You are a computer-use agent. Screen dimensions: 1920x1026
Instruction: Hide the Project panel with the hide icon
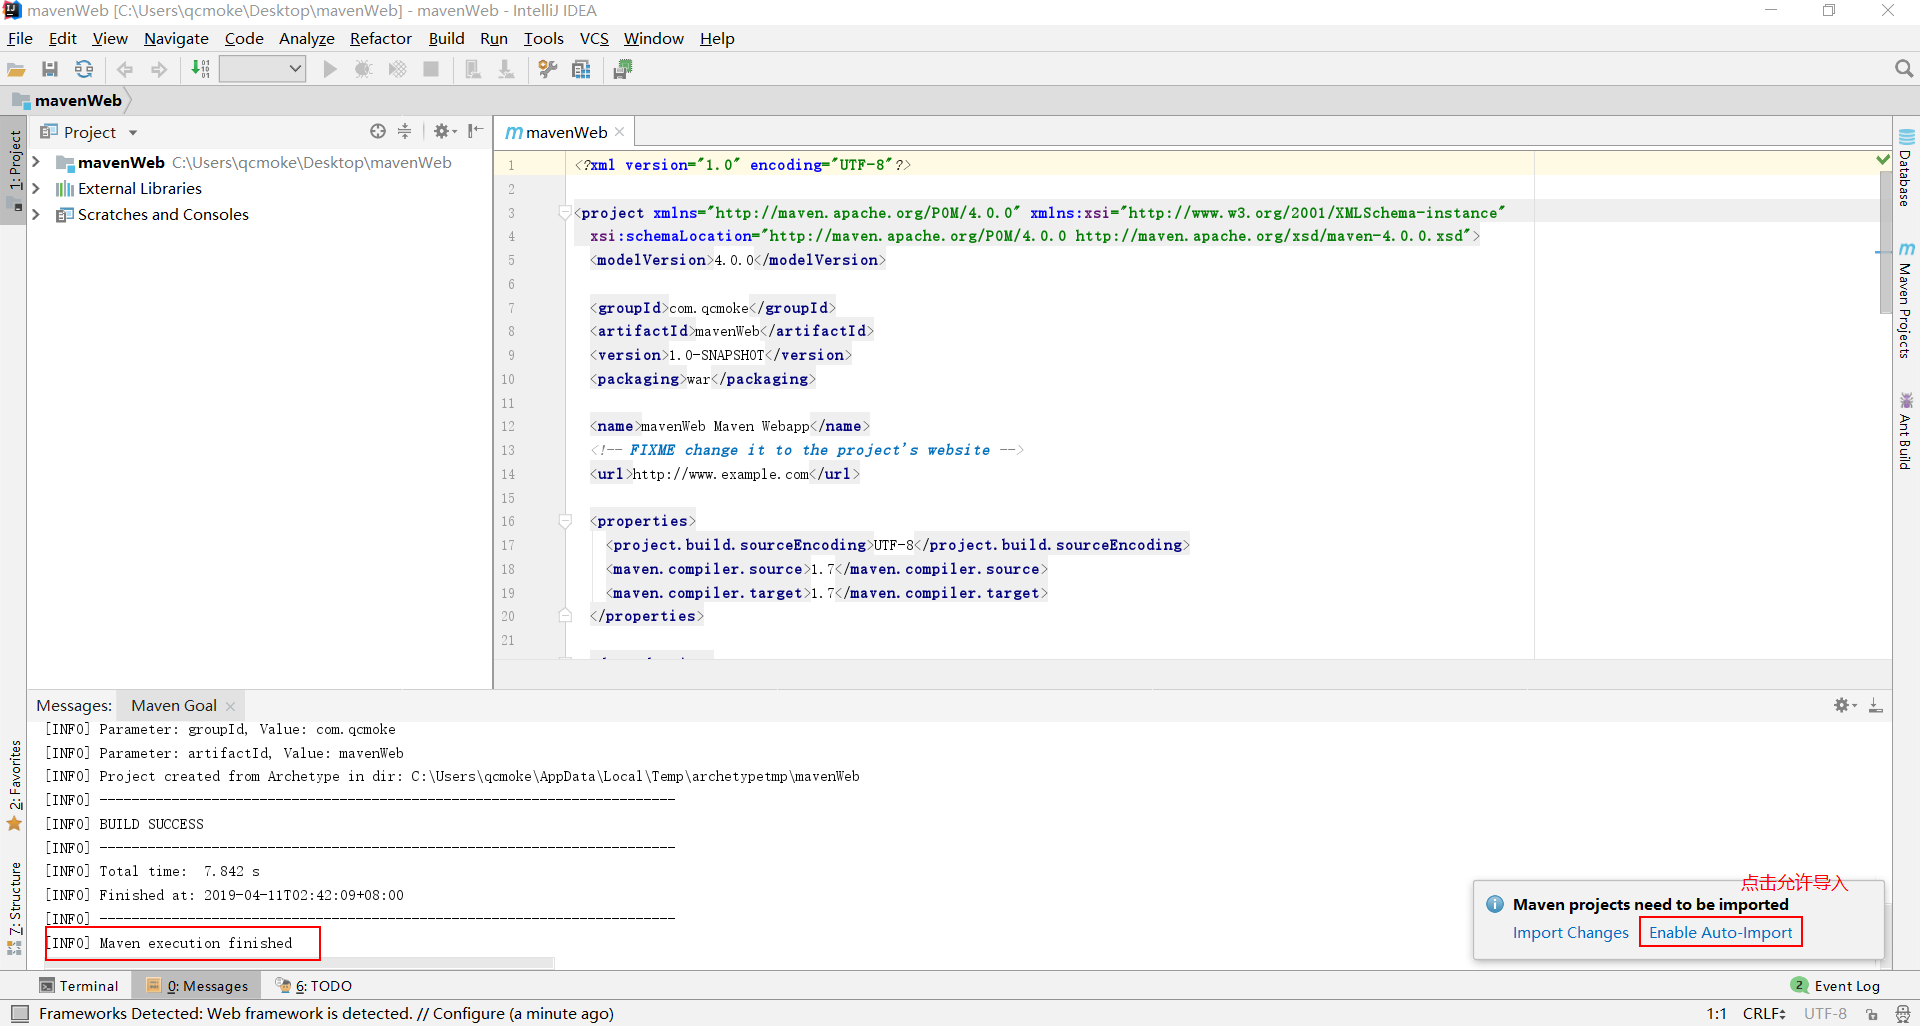pyautogui.click(x=476, y=131)
